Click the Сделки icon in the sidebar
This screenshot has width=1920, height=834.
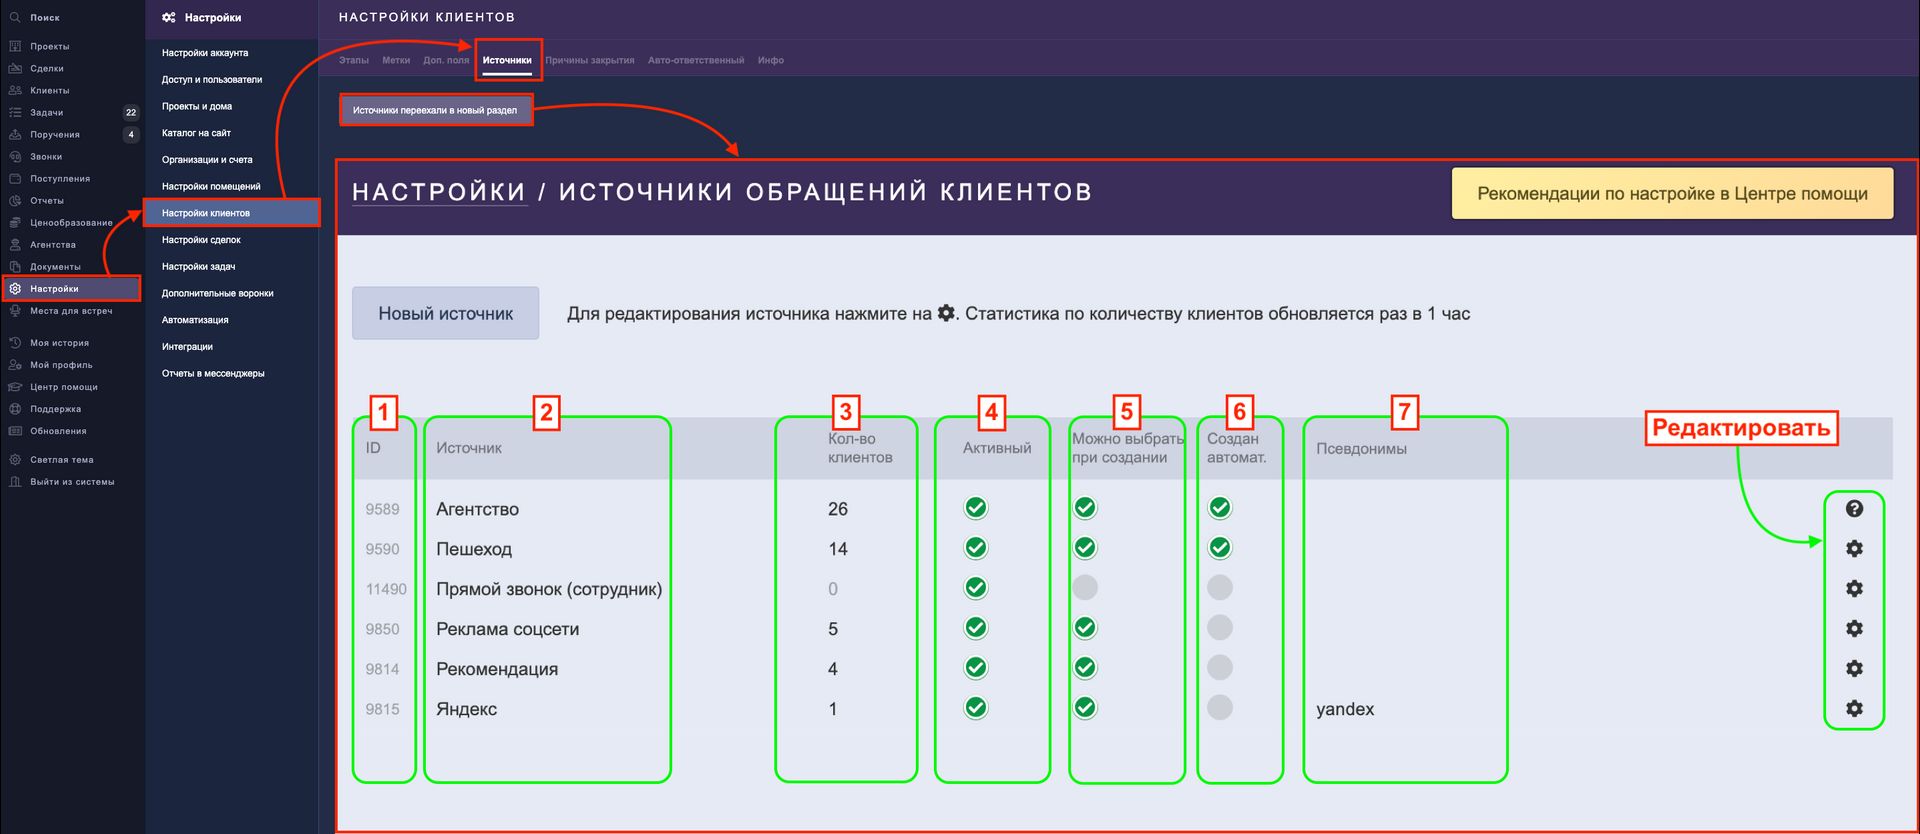coord(15,68)
